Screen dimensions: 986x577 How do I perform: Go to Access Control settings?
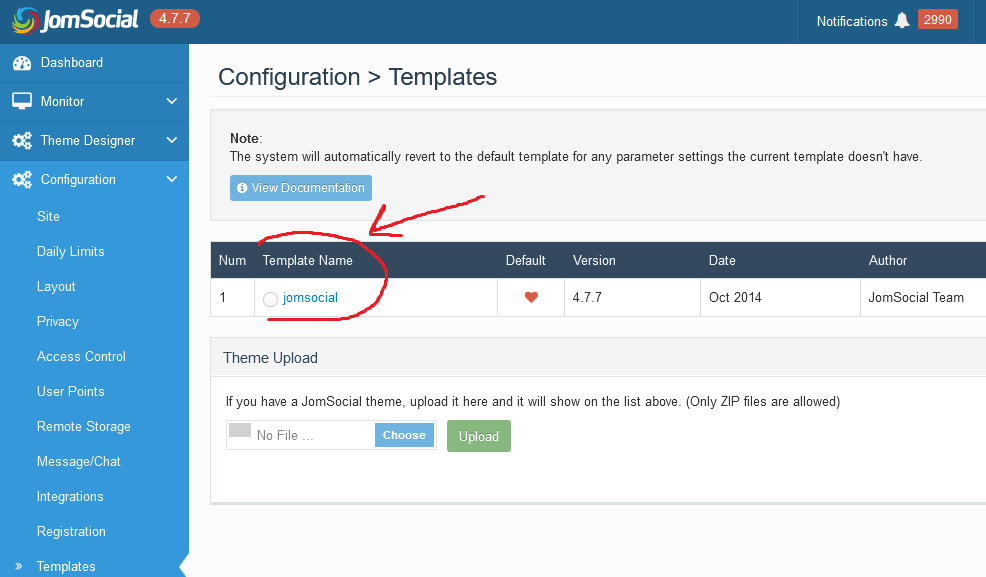[81, 356]
